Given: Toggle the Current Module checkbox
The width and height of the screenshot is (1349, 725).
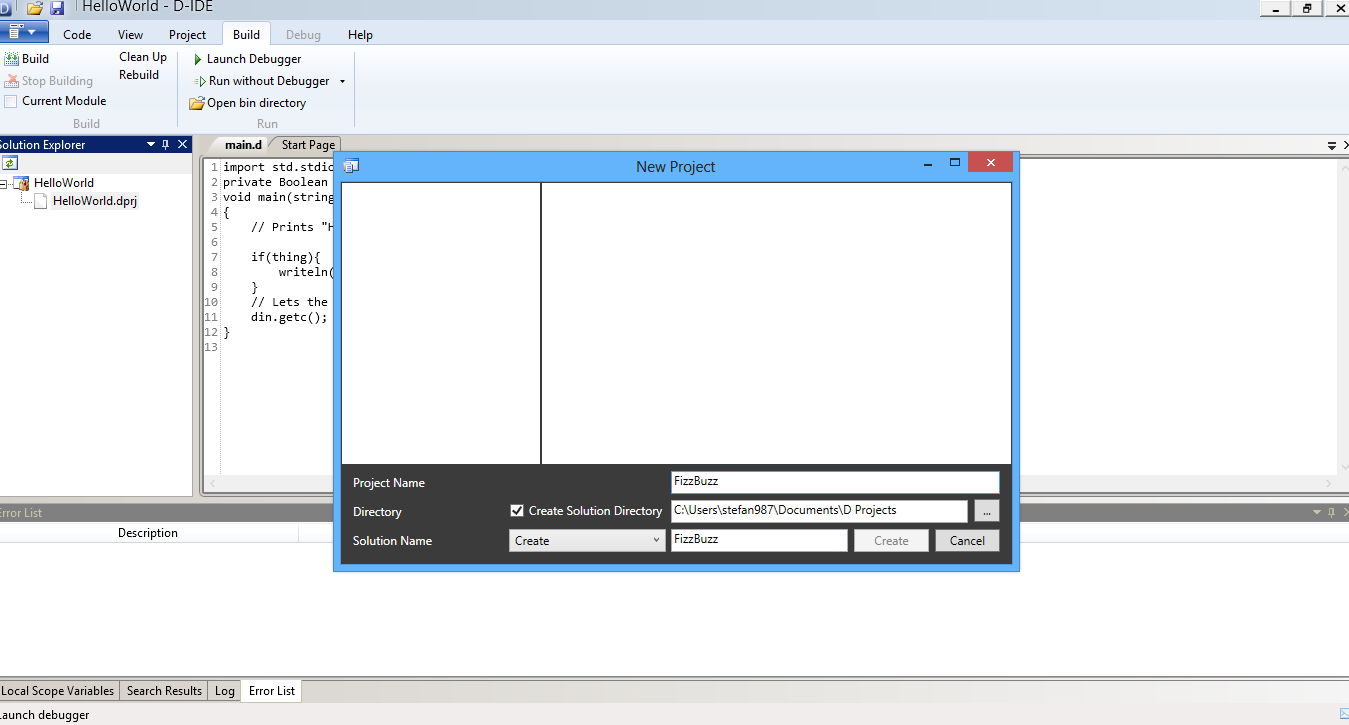Looking at the screenshot, I should click(x=11, y=101).
